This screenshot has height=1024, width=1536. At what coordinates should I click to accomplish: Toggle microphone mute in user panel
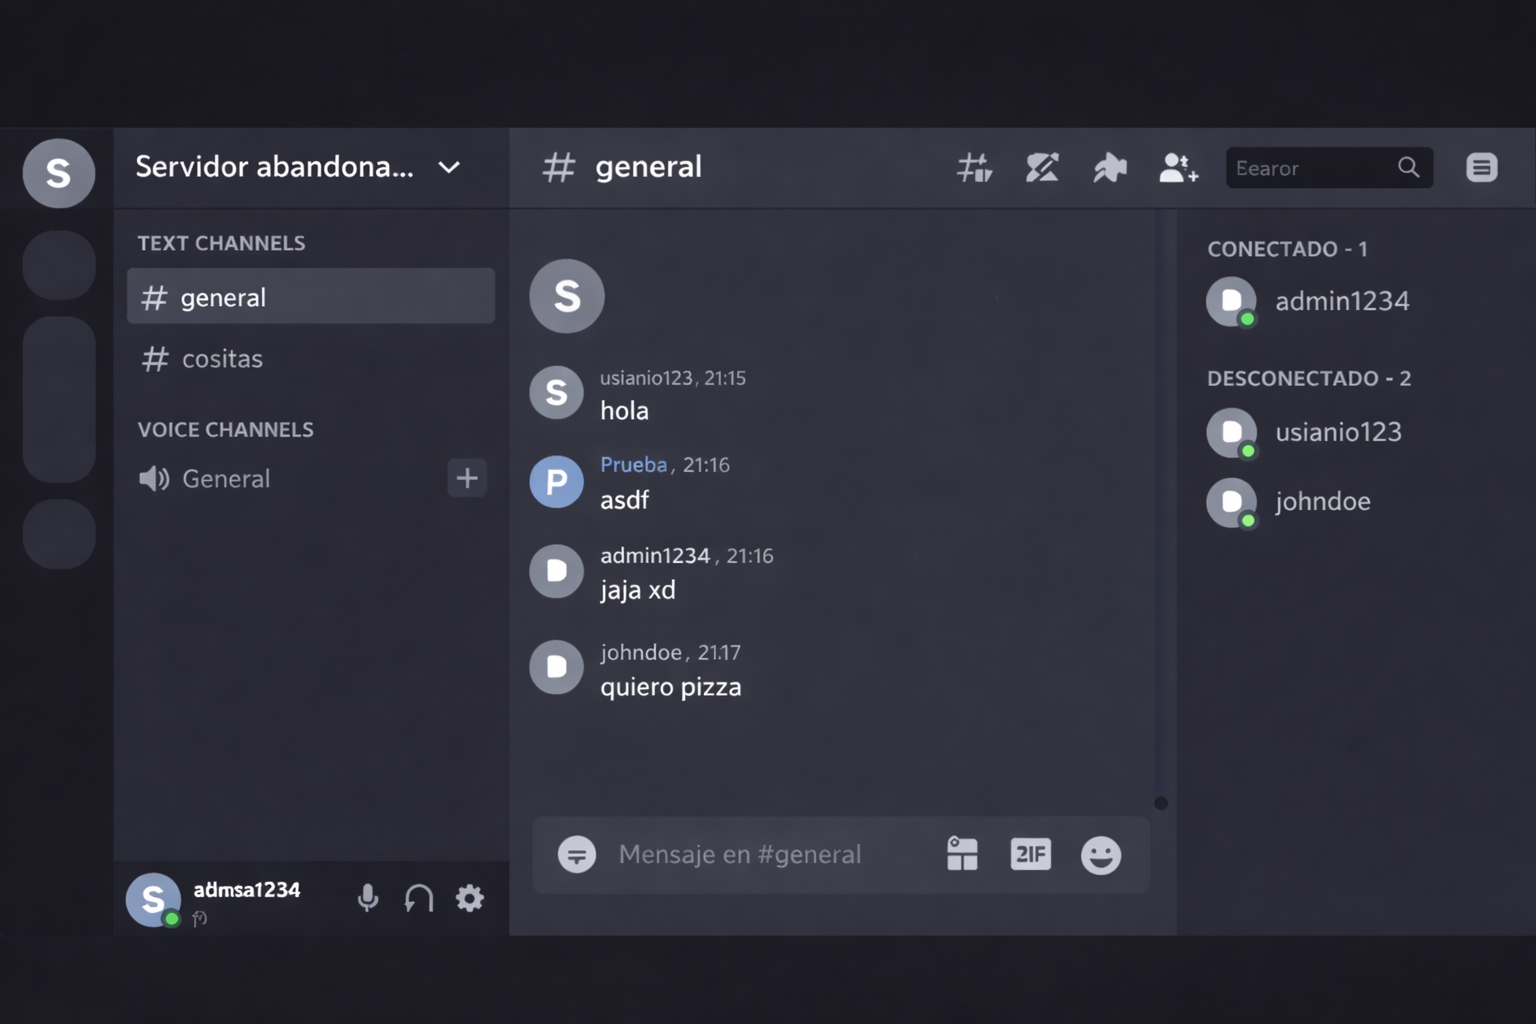pyautogui.click(x=367, y=898)
